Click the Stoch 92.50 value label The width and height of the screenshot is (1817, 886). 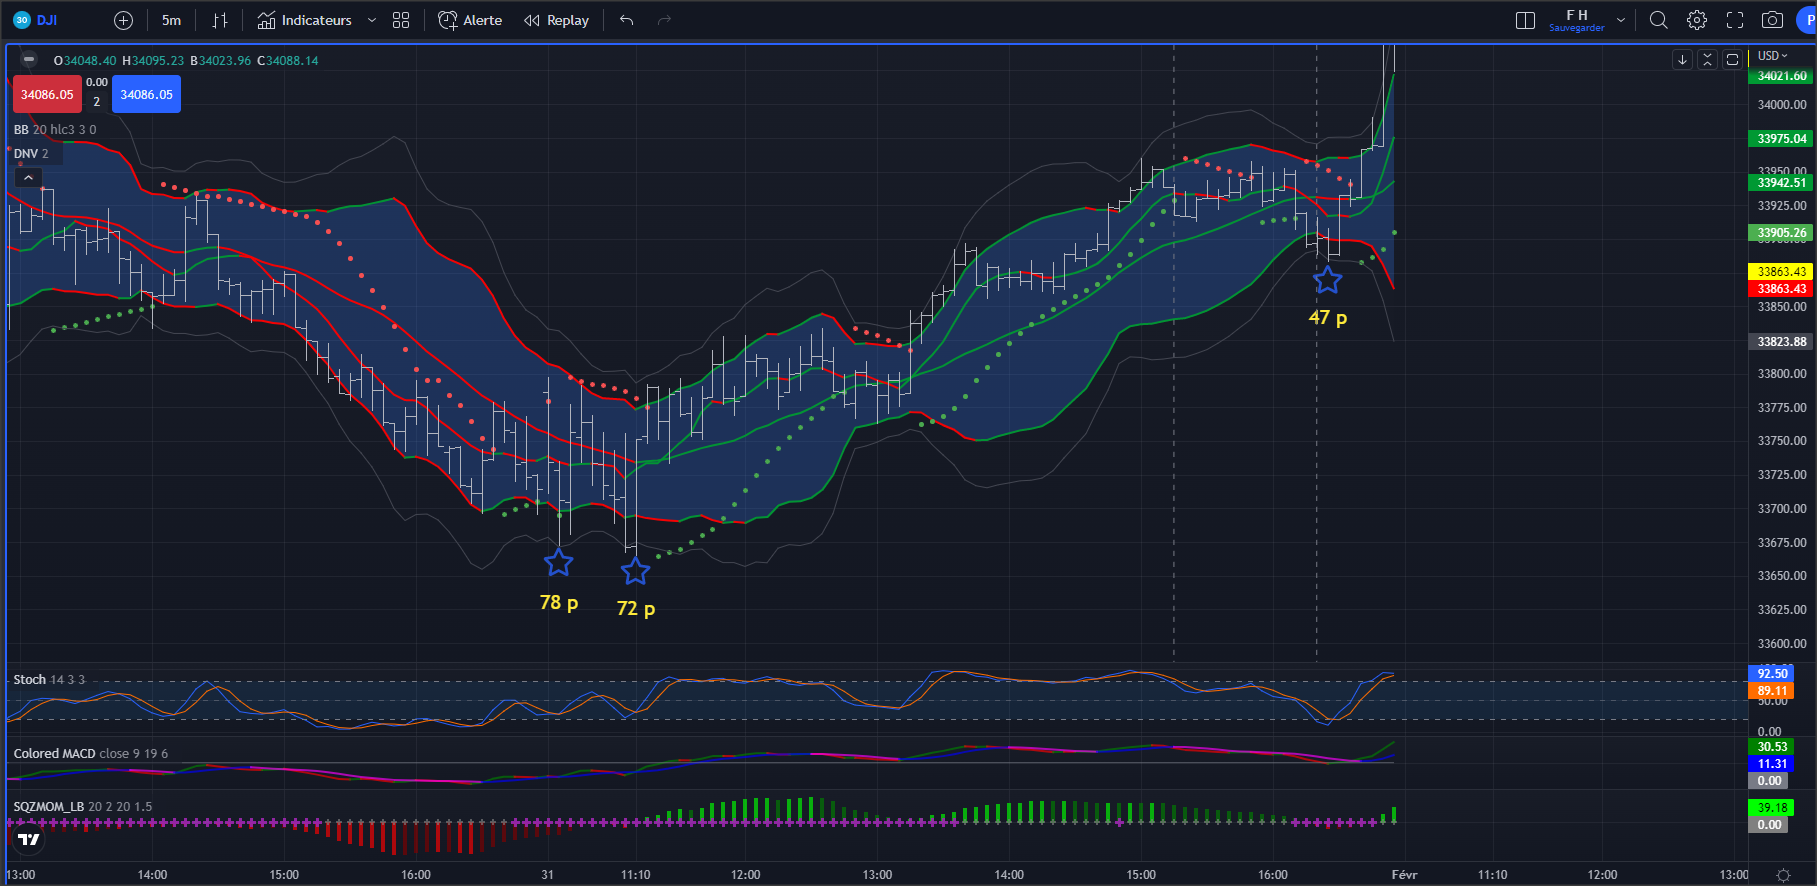(x=1772, y=674)
